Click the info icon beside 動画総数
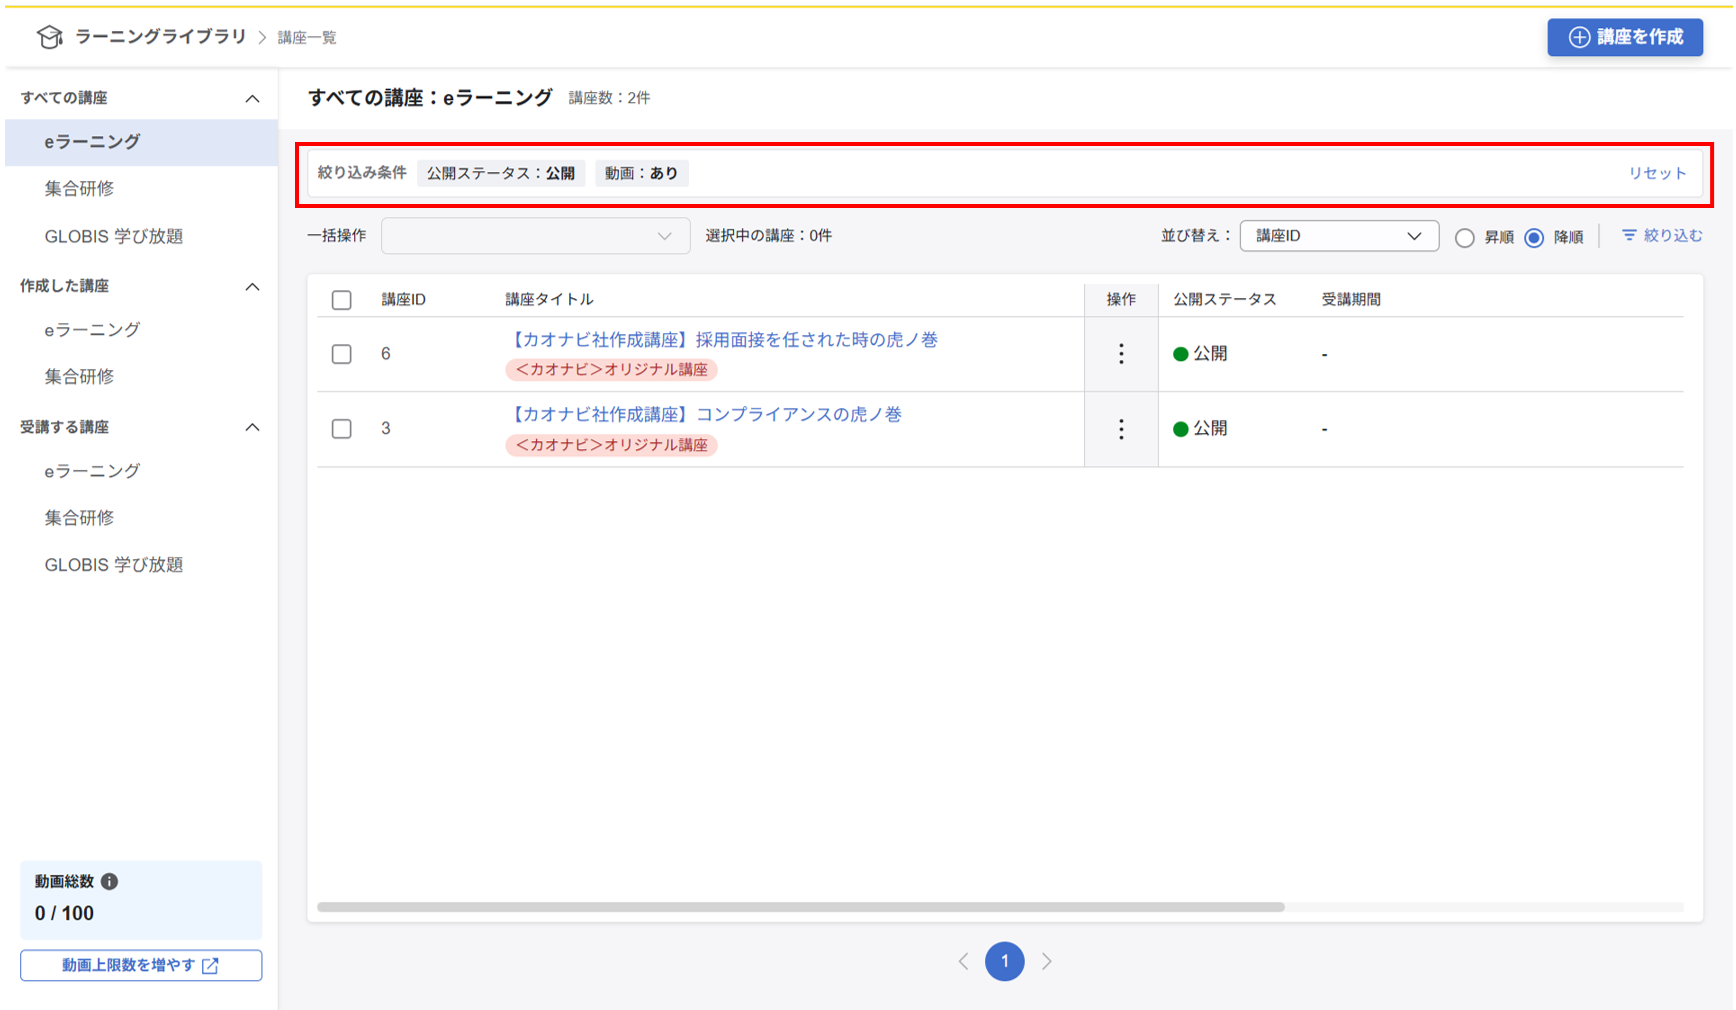Screen dimensions: 1736x1010 point(110,881)
